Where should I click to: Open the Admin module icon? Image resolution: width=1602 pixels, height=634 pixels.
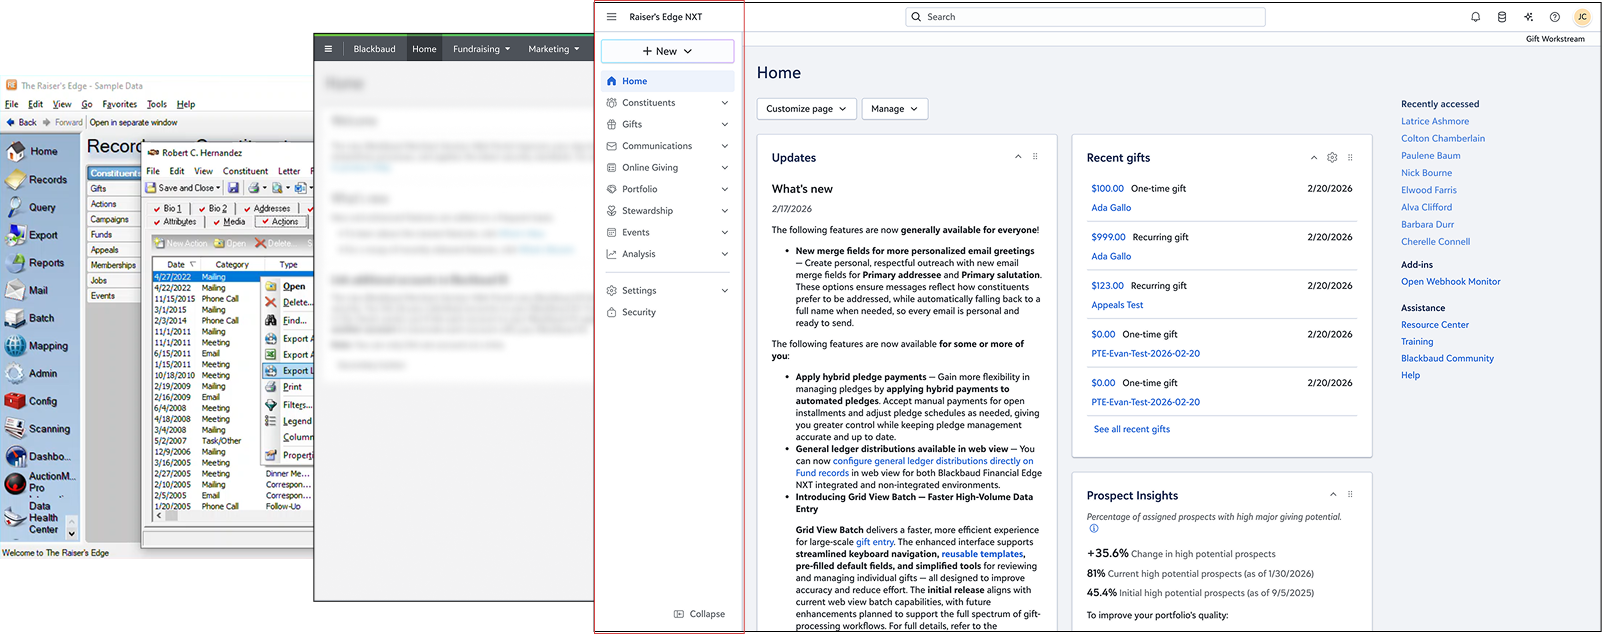[15, 373]
